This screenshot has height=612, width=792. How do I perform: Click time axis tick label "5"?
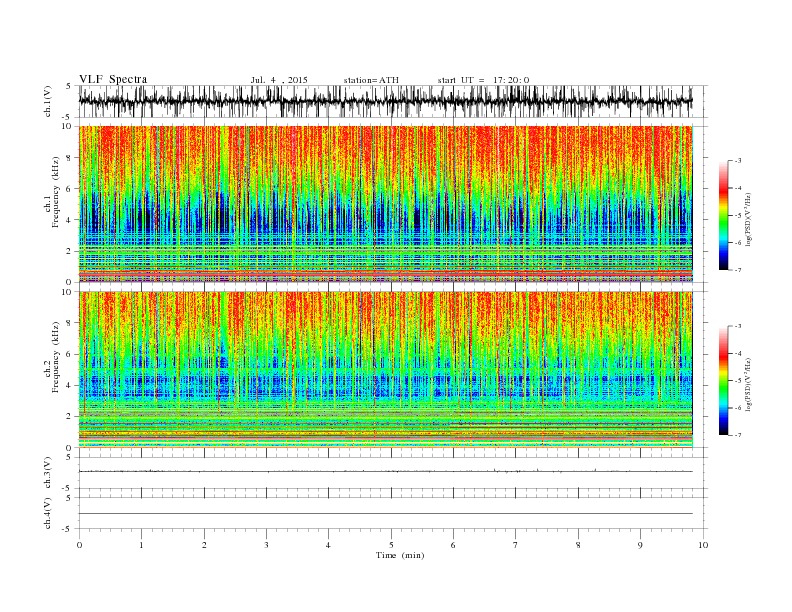click(391, 545)
